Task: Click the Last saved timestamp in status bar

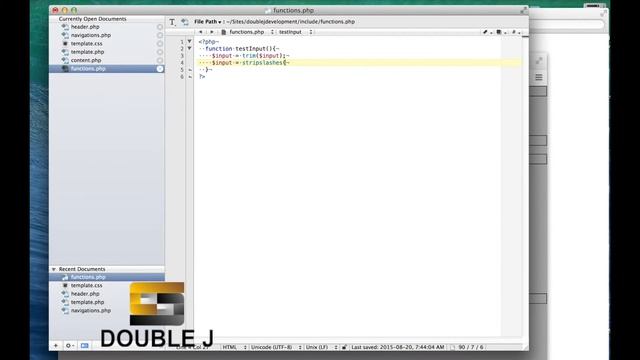Action: point(398,347)
